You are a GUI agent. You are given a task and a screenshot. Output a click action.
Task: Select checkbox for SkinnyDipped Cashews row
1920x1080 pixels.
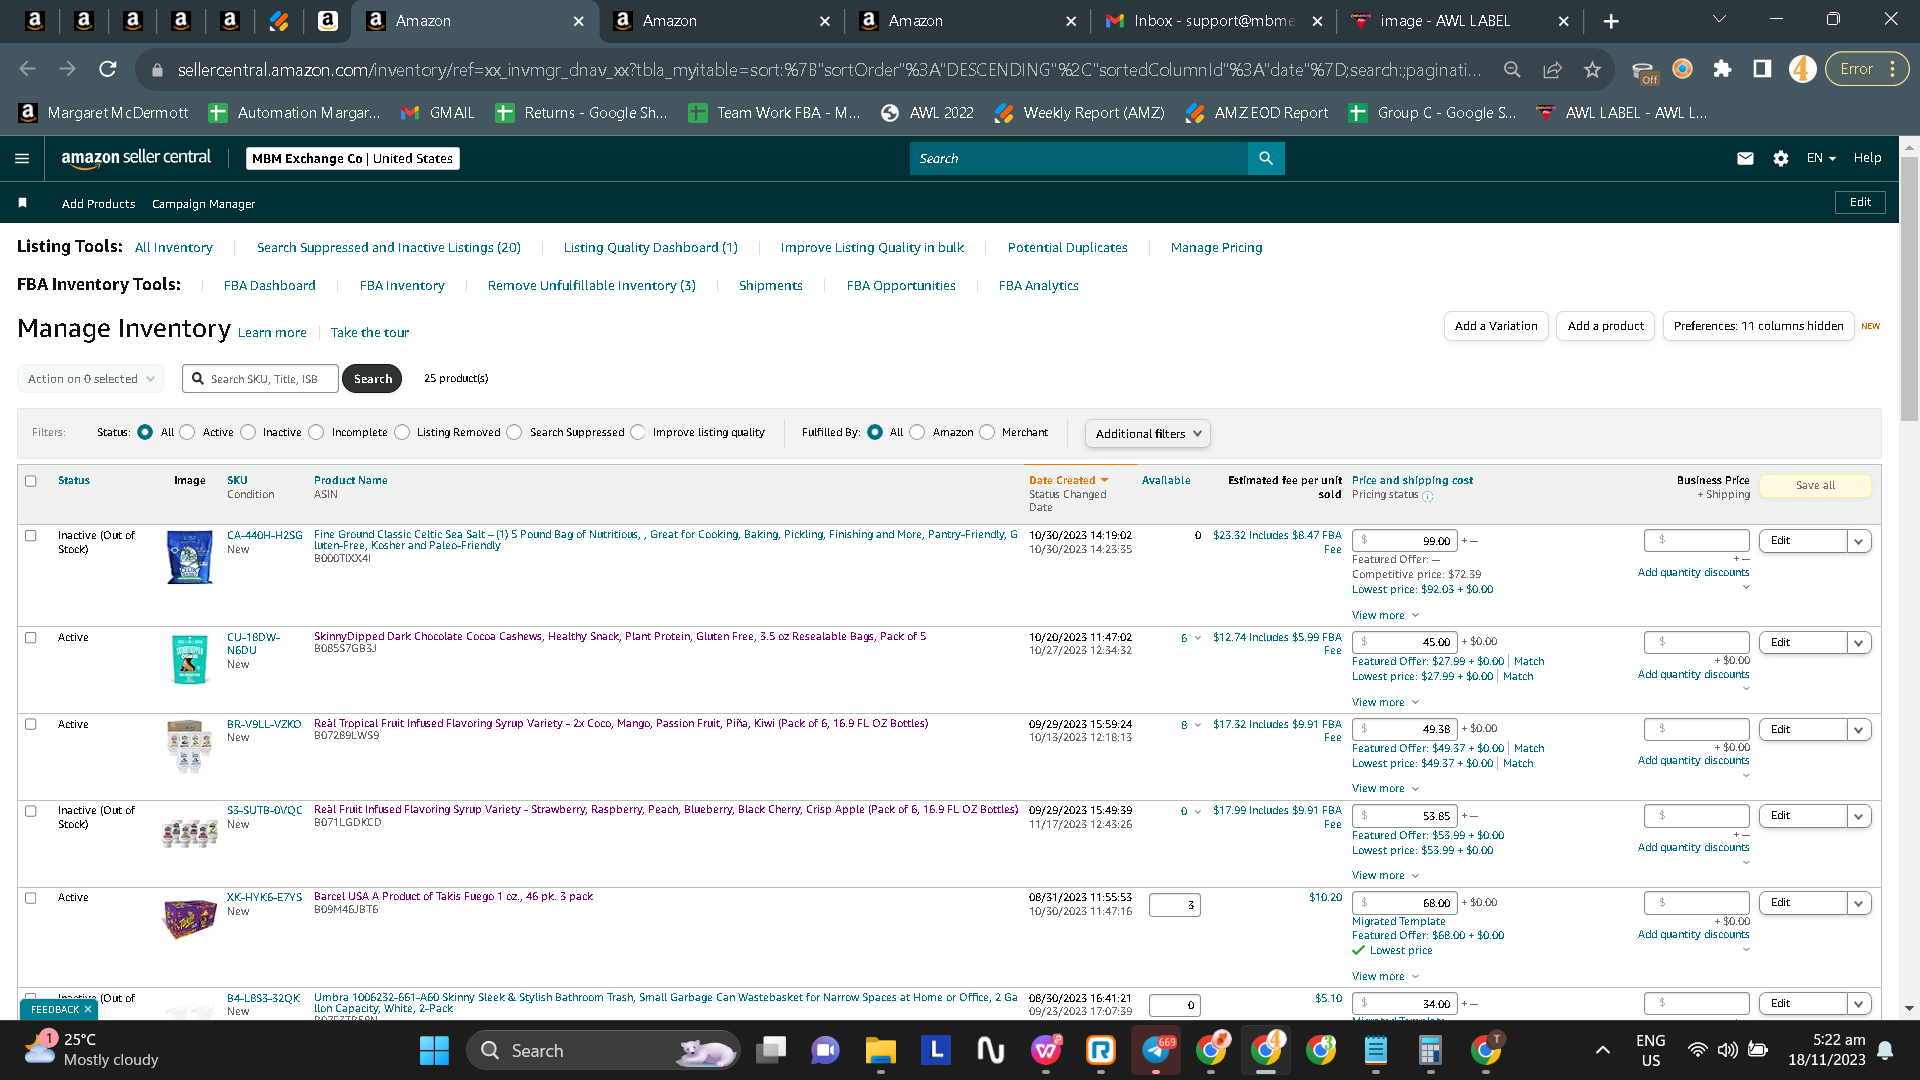31,638
